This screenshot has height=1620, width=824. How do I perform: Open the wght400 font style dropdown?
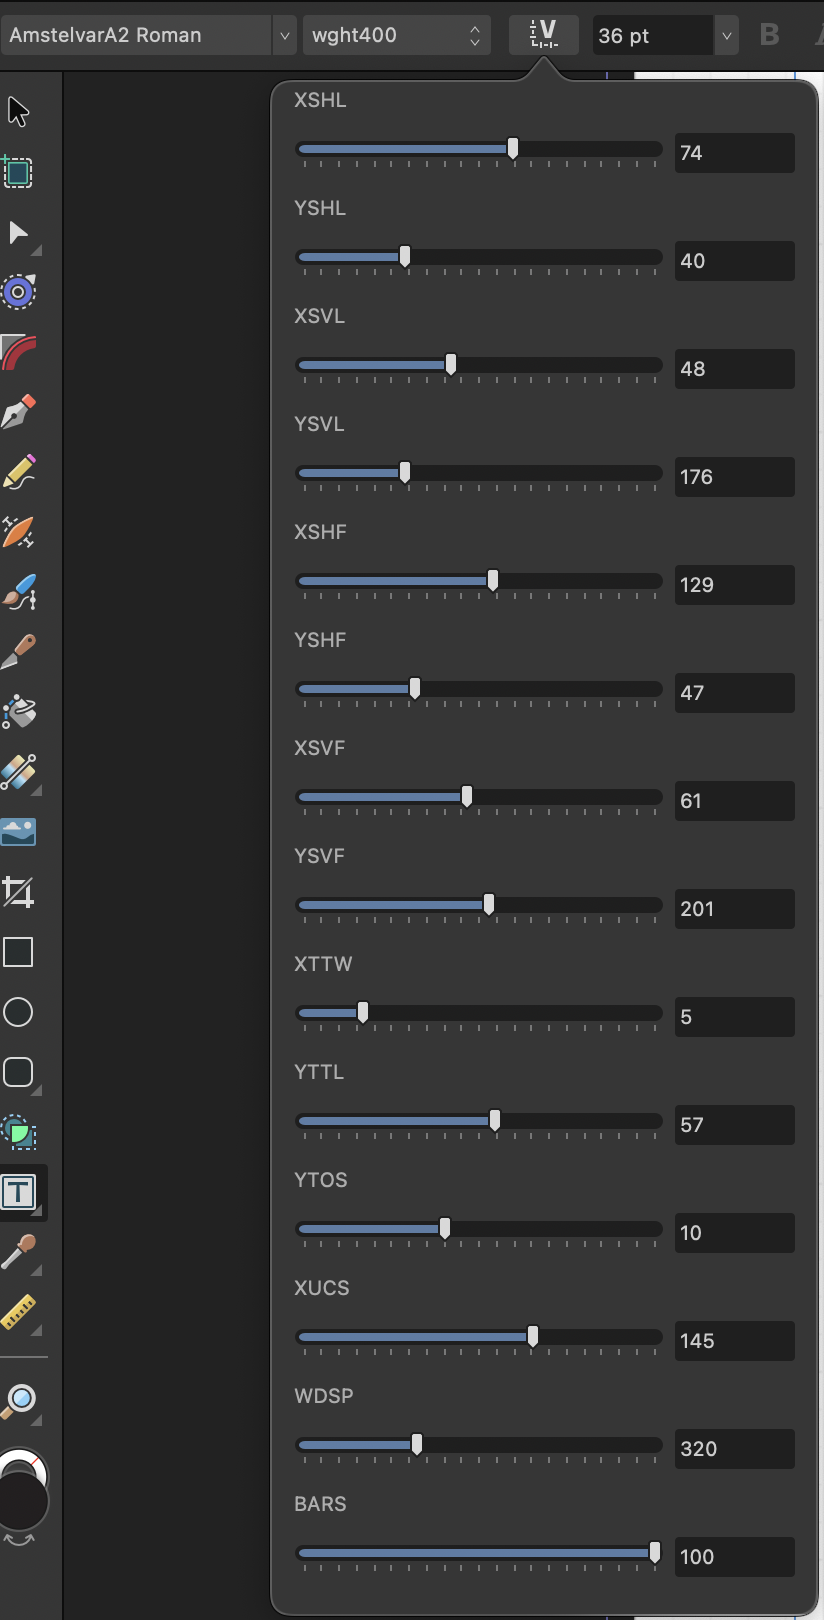[397, 35]
